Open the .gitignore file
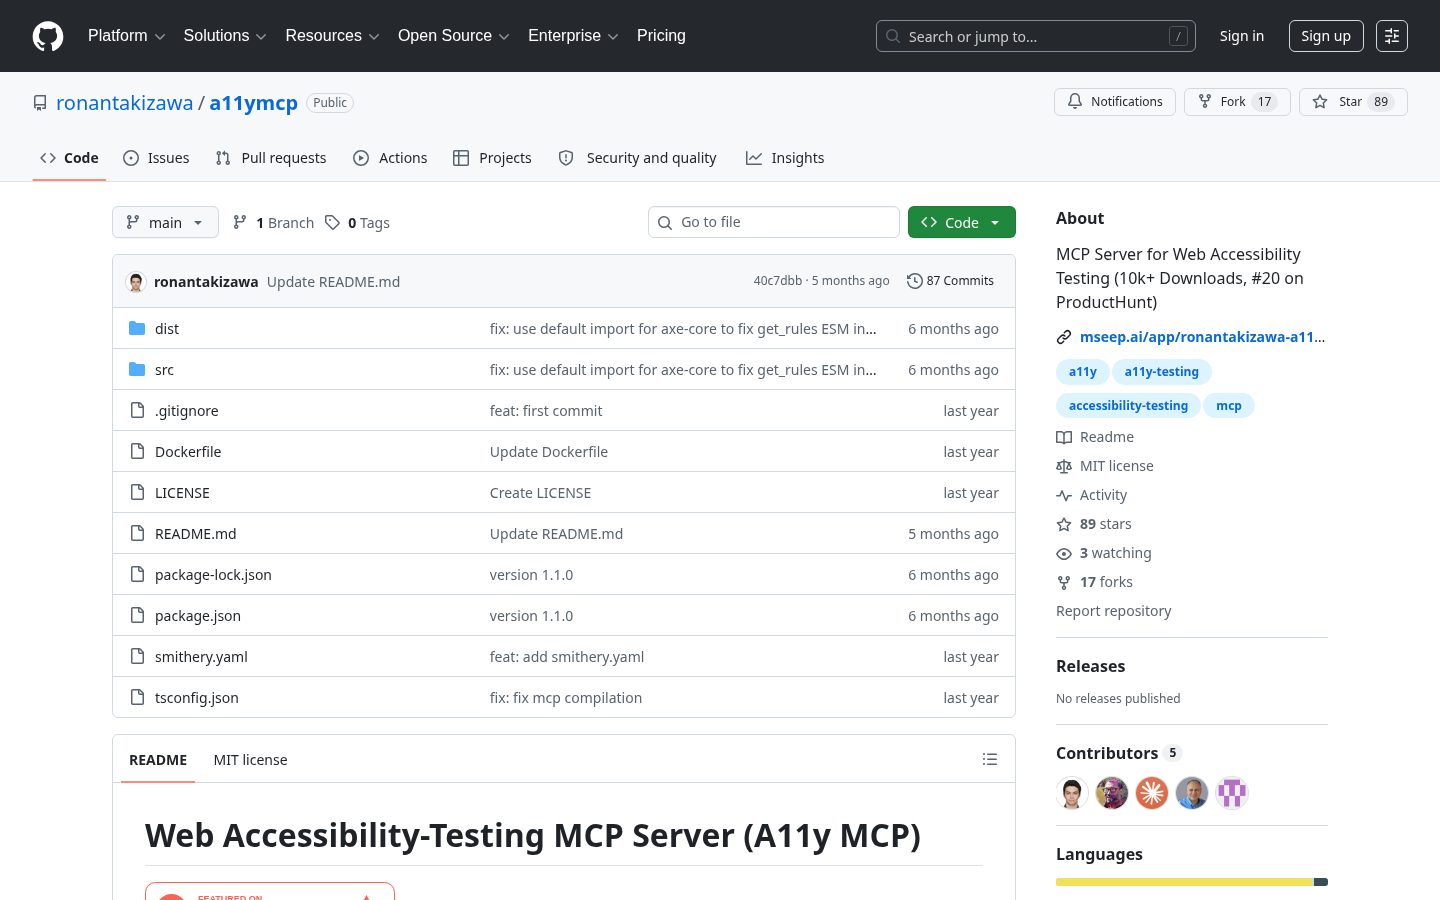This screenshot has height=900, width=1440. [186, 411]
